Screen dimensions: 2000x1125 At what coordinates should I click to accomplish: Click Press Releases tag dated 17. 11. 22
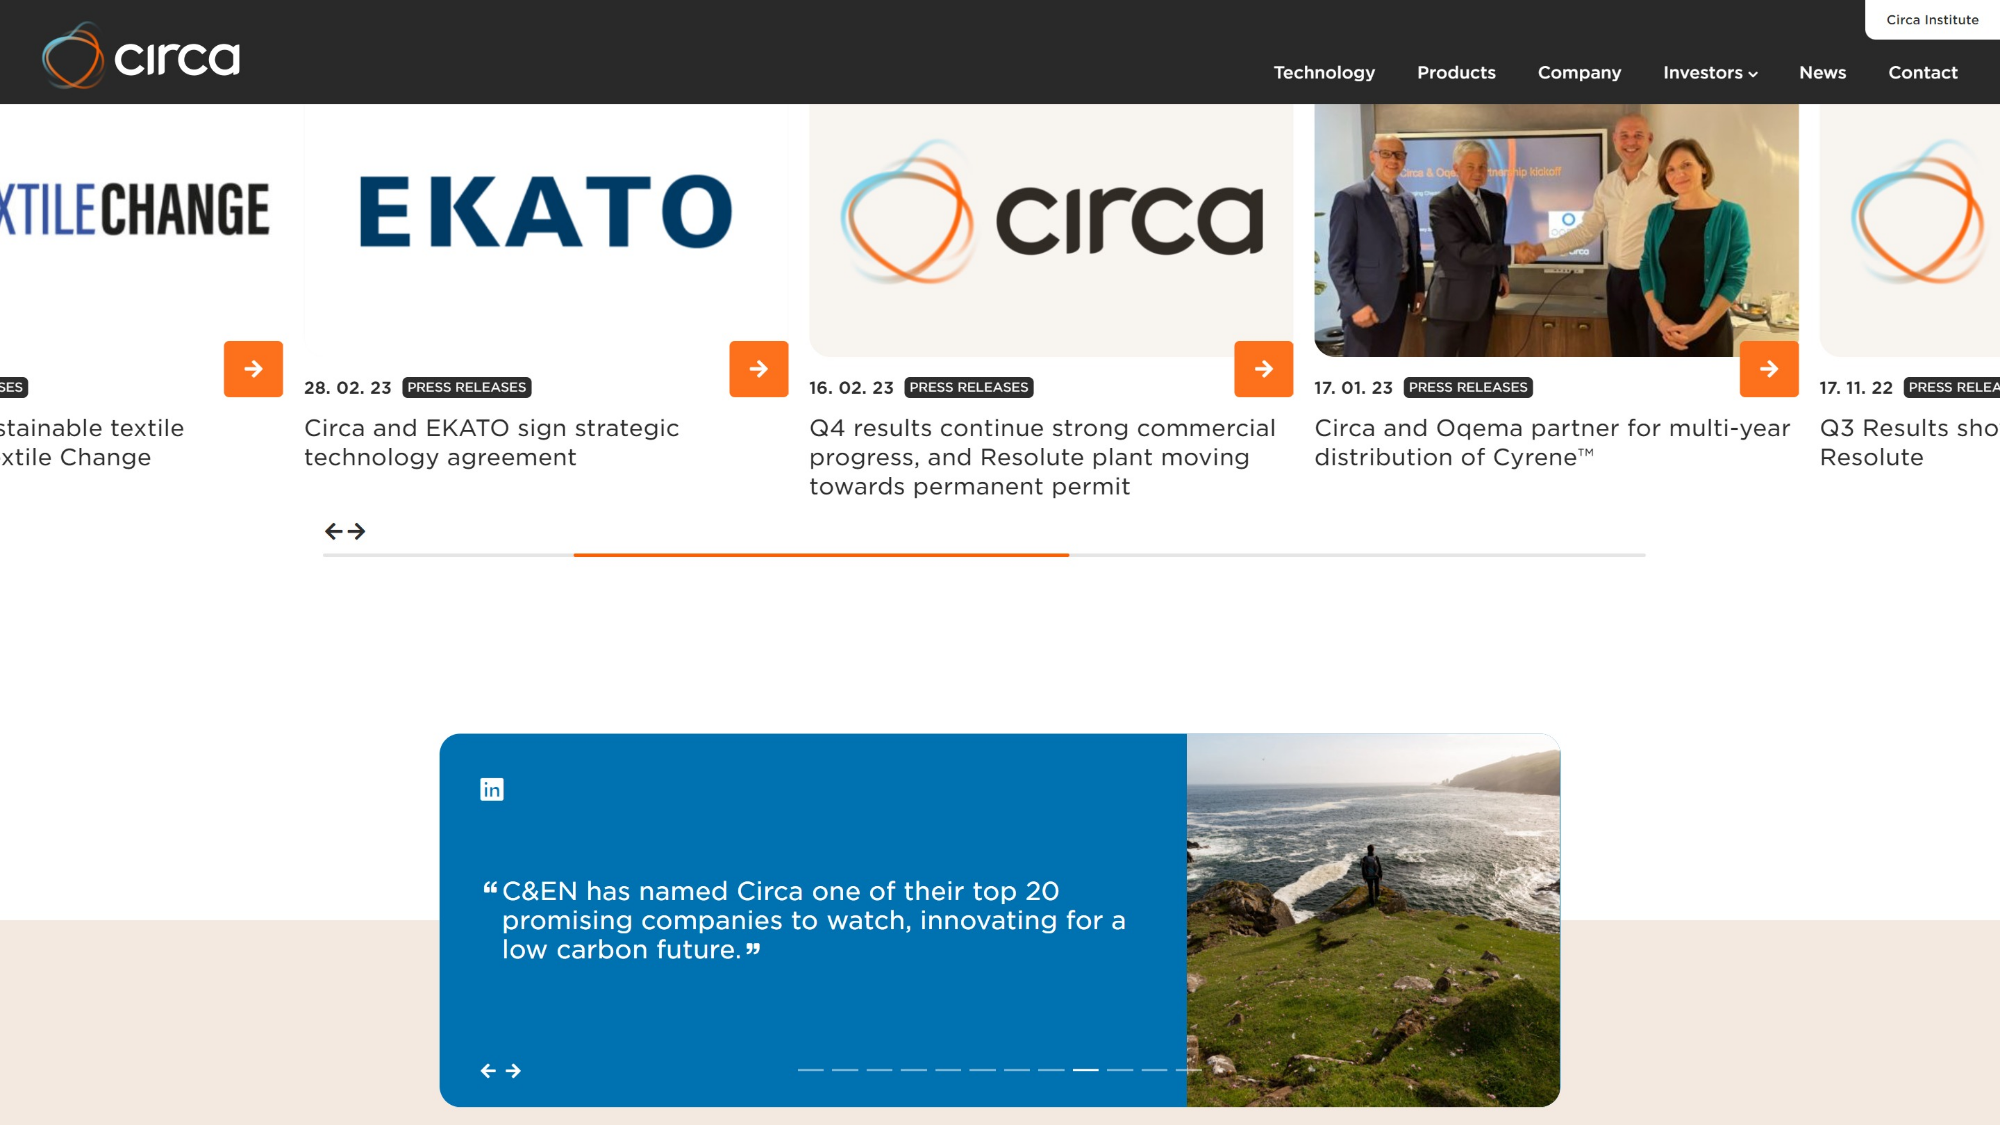coord(1952,388)
